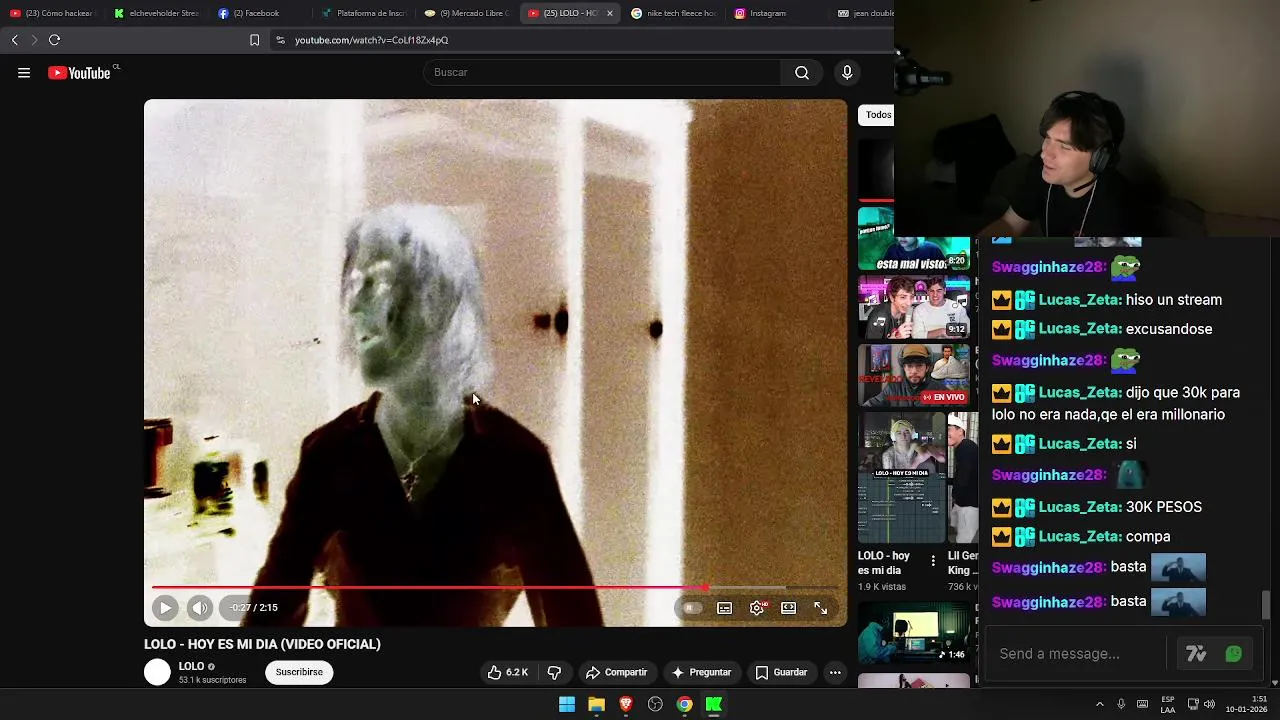Like the video with 6.2 K likes
This screenshot has width=1280, height=720.
508,672
